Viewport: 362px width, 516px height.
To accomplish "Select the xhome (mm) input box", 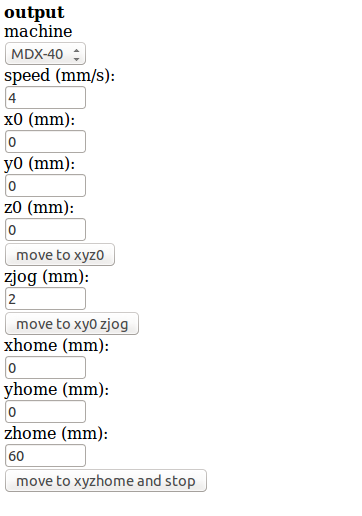I will [x=45, y=368].
